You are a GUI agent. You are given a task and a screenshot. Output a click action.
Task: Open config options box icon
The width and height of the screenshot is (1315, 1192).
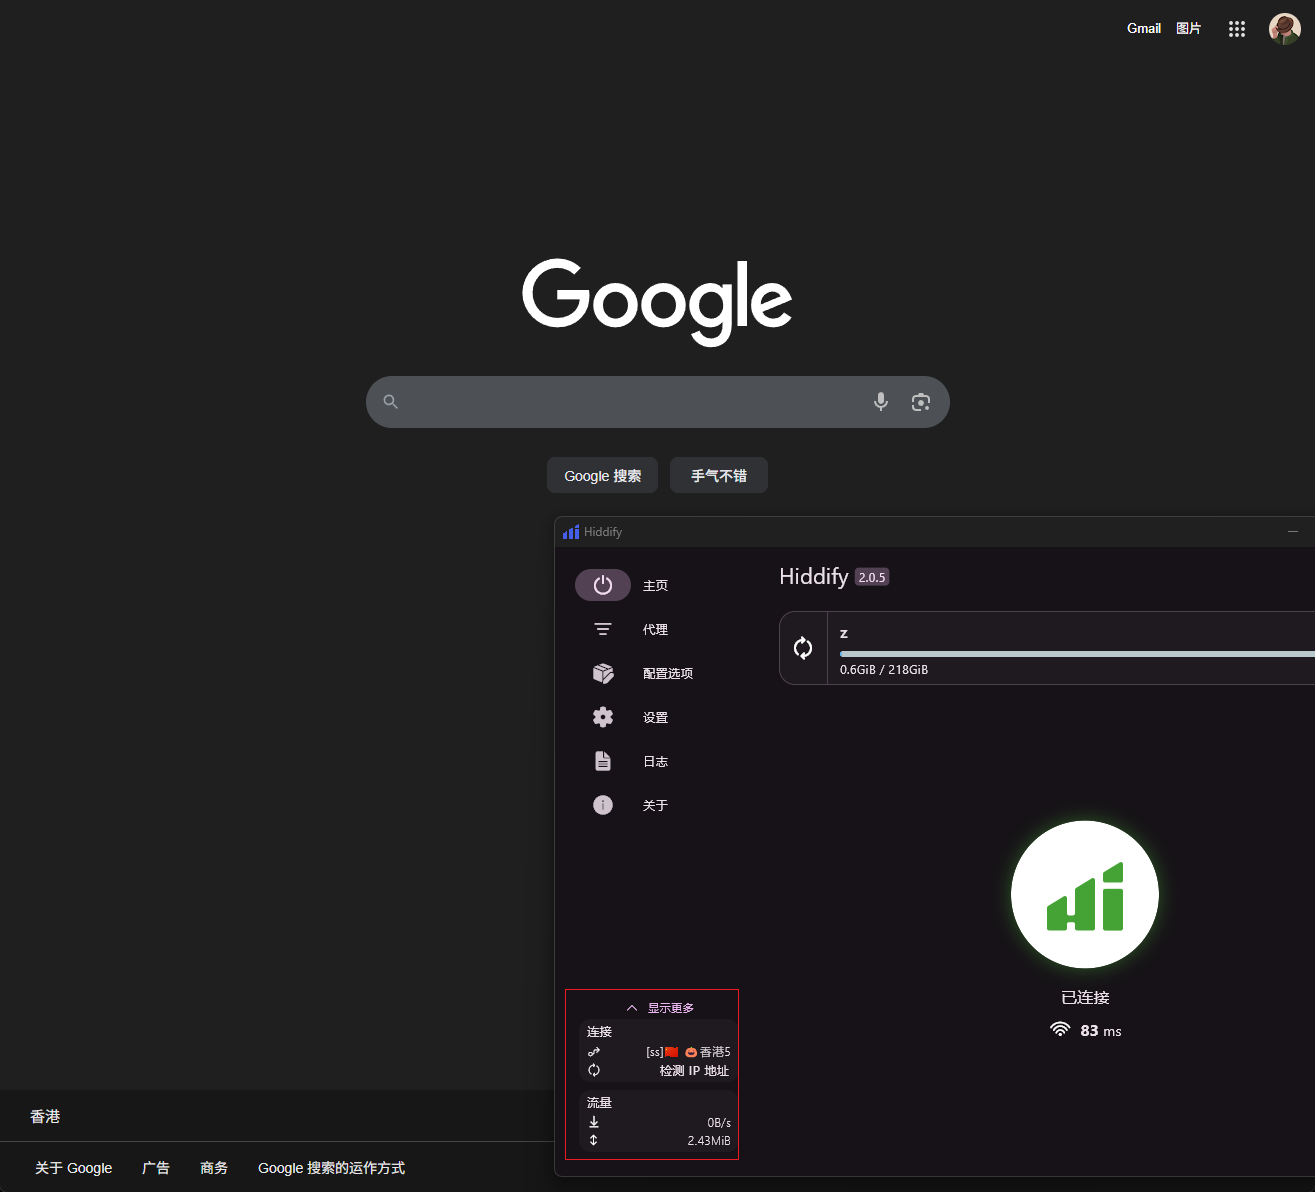pyautogui.click(x=603, y=673)
